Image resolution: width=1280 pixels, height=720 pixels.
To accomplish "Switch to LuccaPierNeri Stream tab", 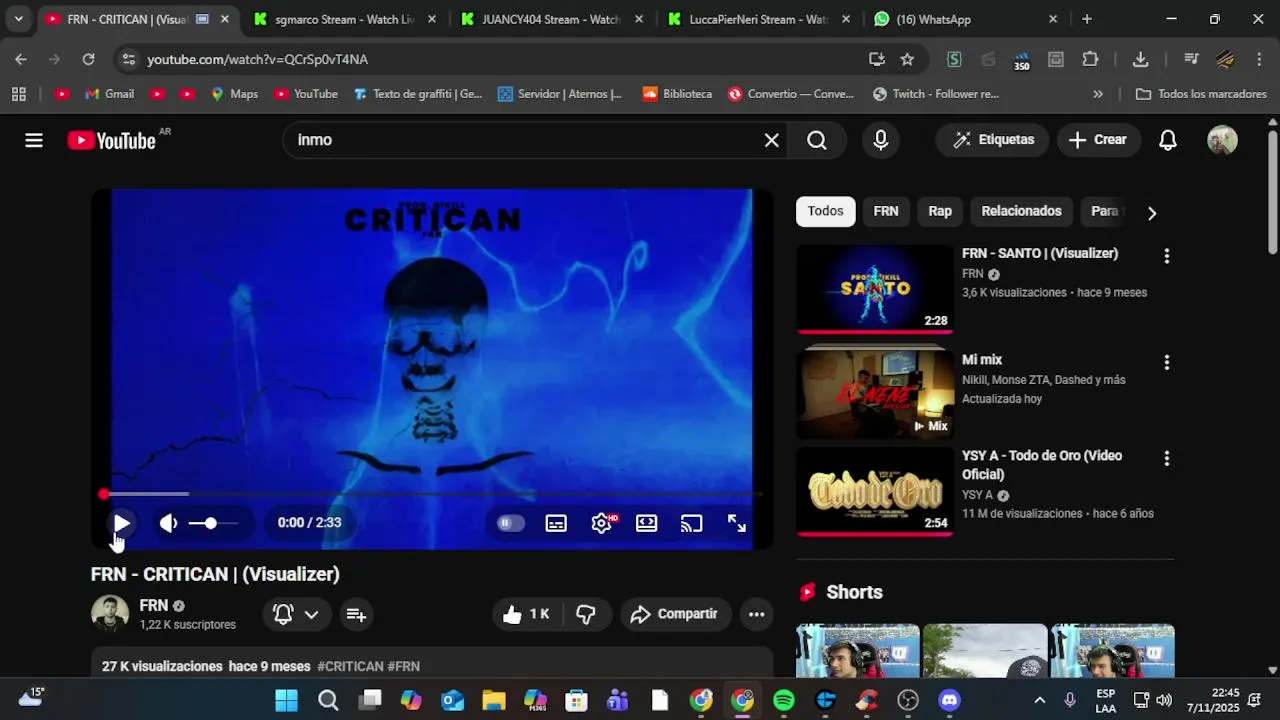I will [758, 19].
